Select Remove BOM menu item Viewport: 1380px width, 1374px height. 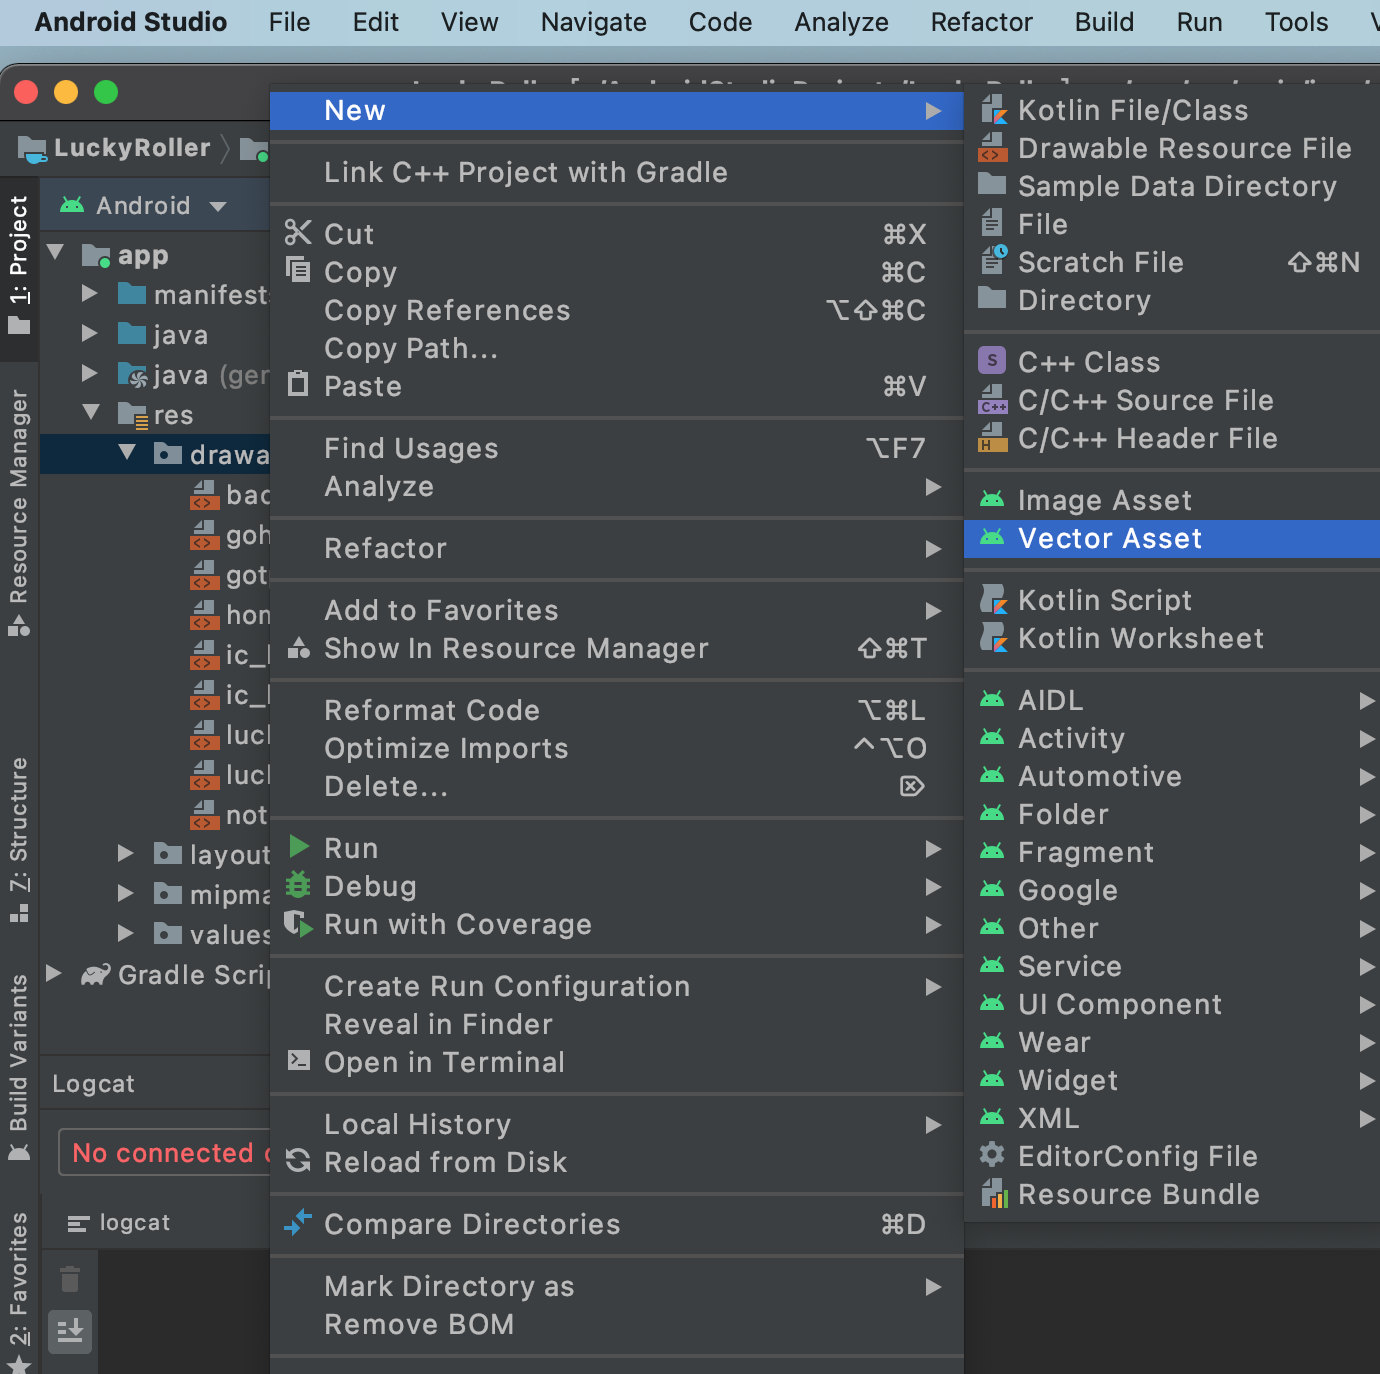point(616,1324)
